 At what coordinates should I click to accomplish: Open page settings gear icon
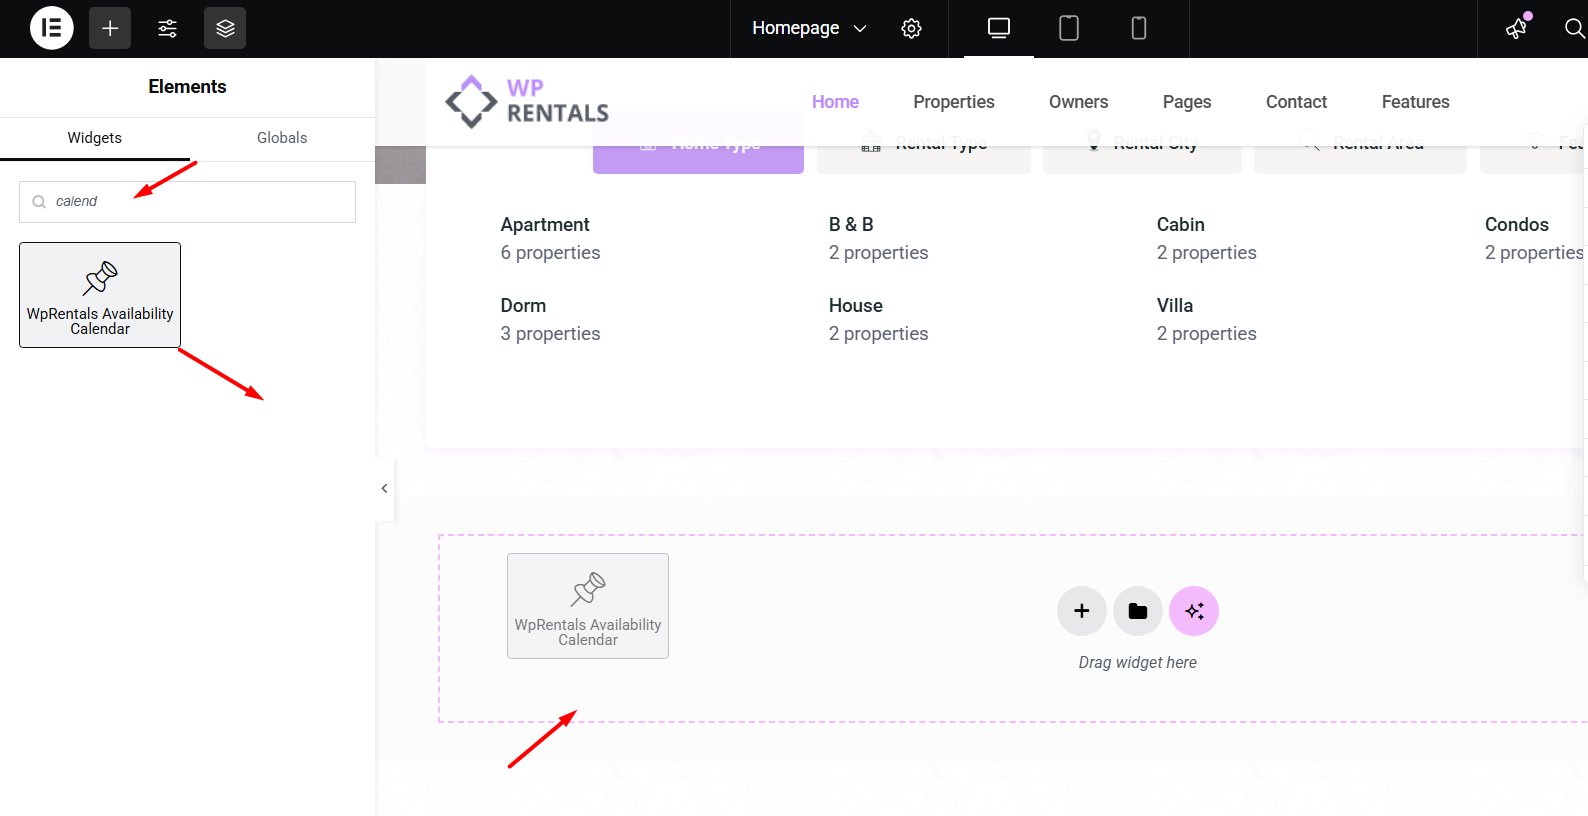(911, 28)
